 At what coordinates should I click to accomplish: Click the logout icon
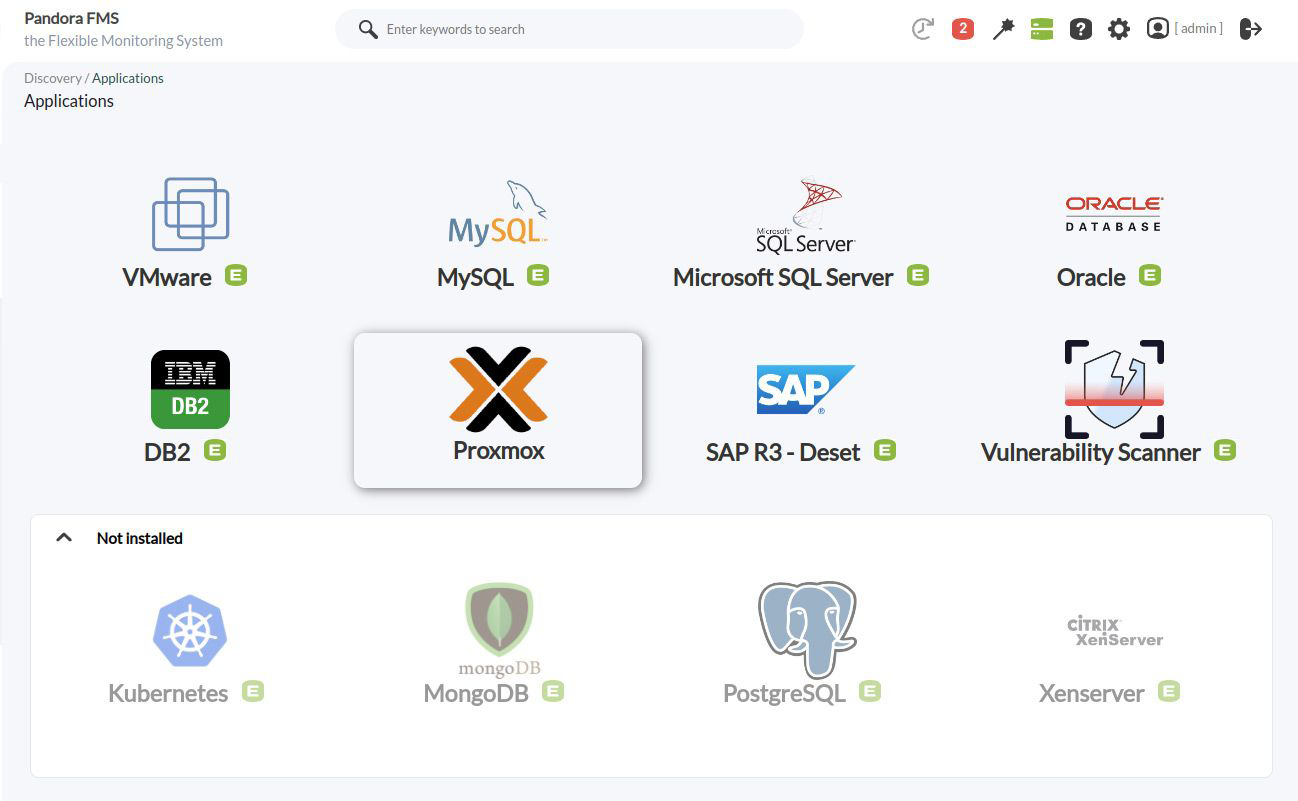(1250, 29)
